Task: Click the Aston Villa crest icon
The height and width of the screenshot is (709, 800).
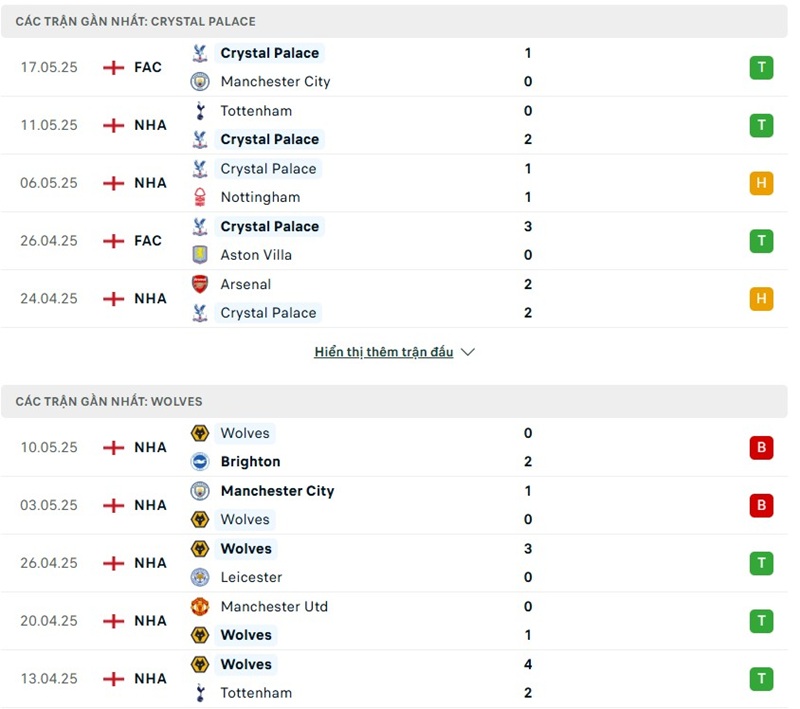Action: click(200, 255)
